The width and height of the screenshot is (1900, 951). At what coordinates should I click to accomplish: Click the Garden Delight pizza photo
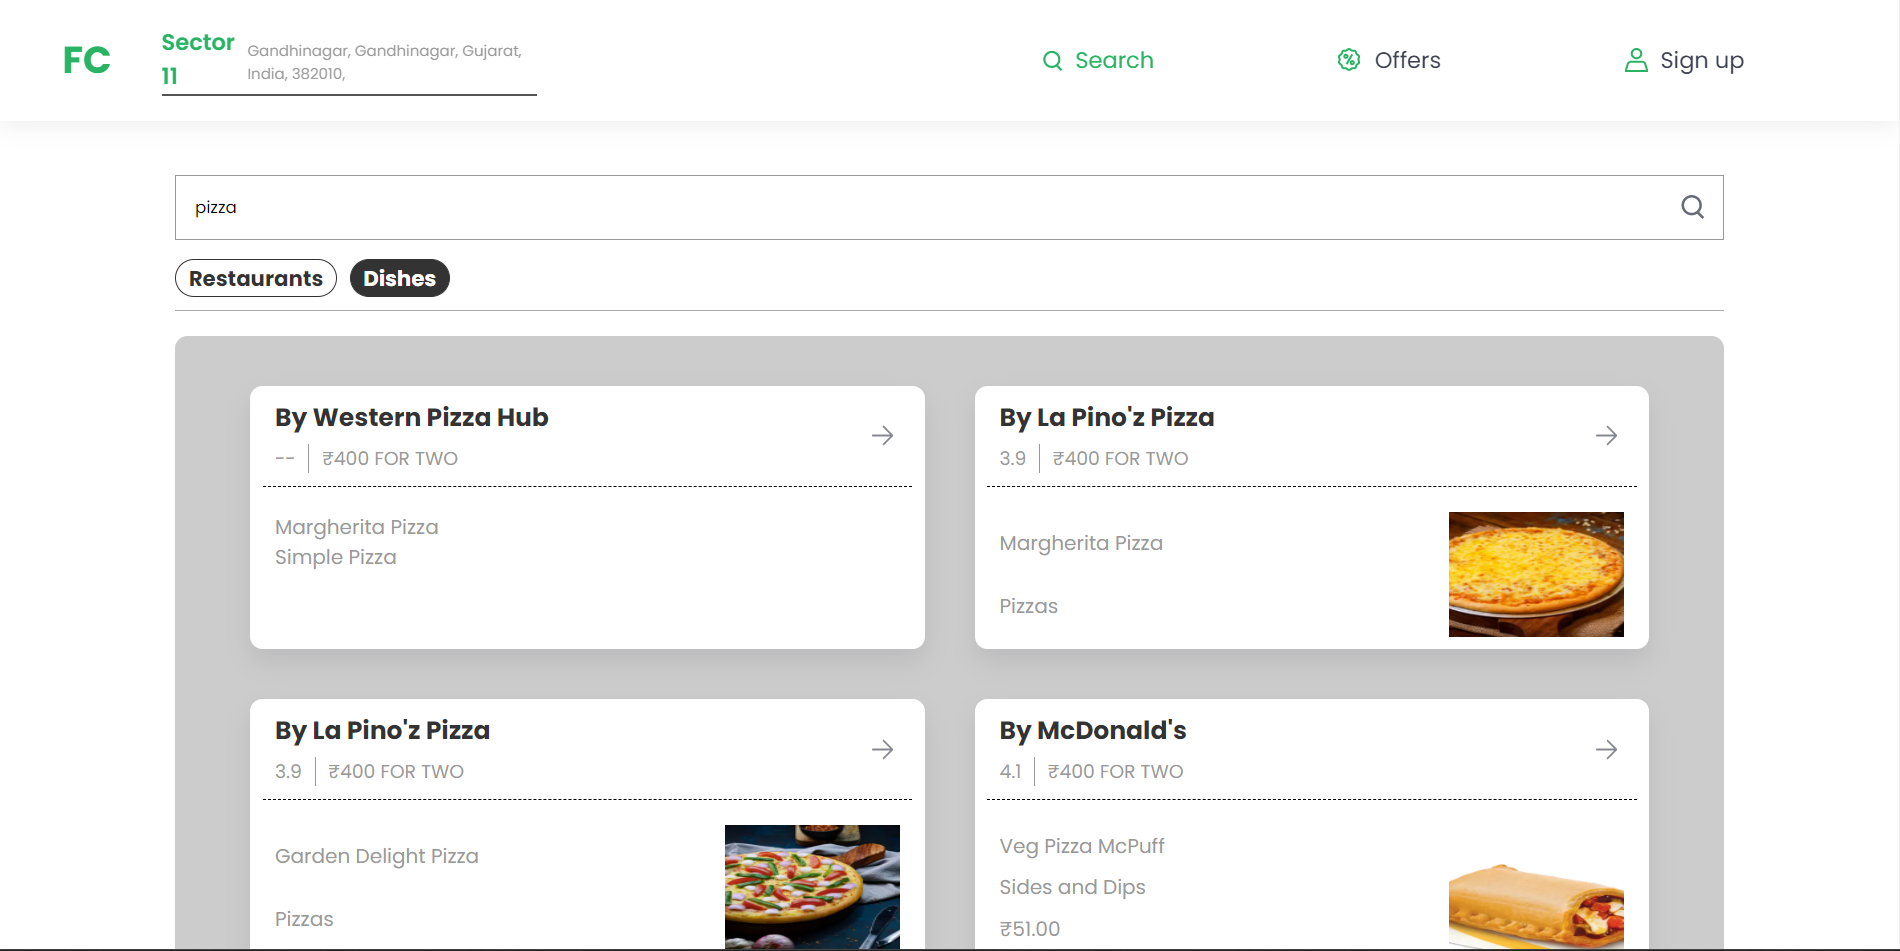click(x=812, y=887)
